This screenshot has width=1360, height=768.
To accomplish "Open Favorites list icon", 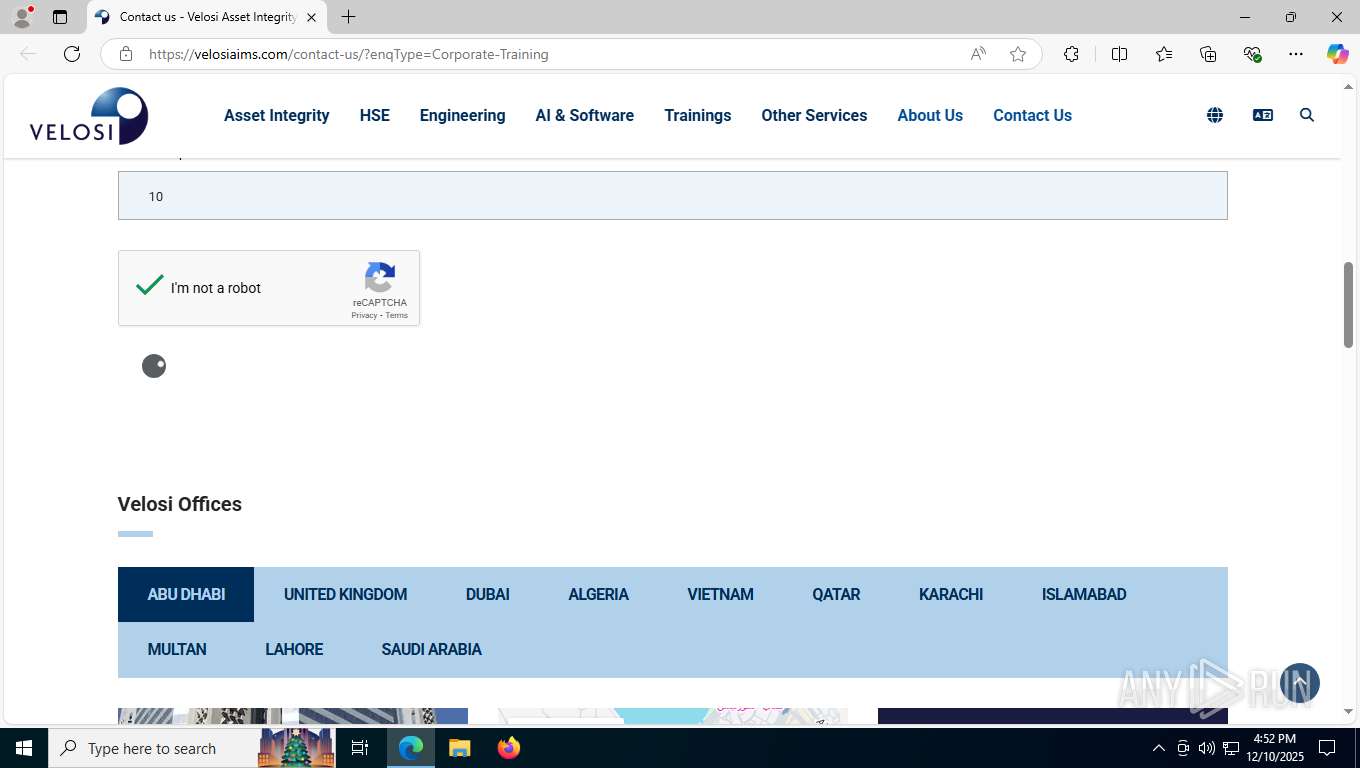I will pyautogui.click(x=1164, y=54).
